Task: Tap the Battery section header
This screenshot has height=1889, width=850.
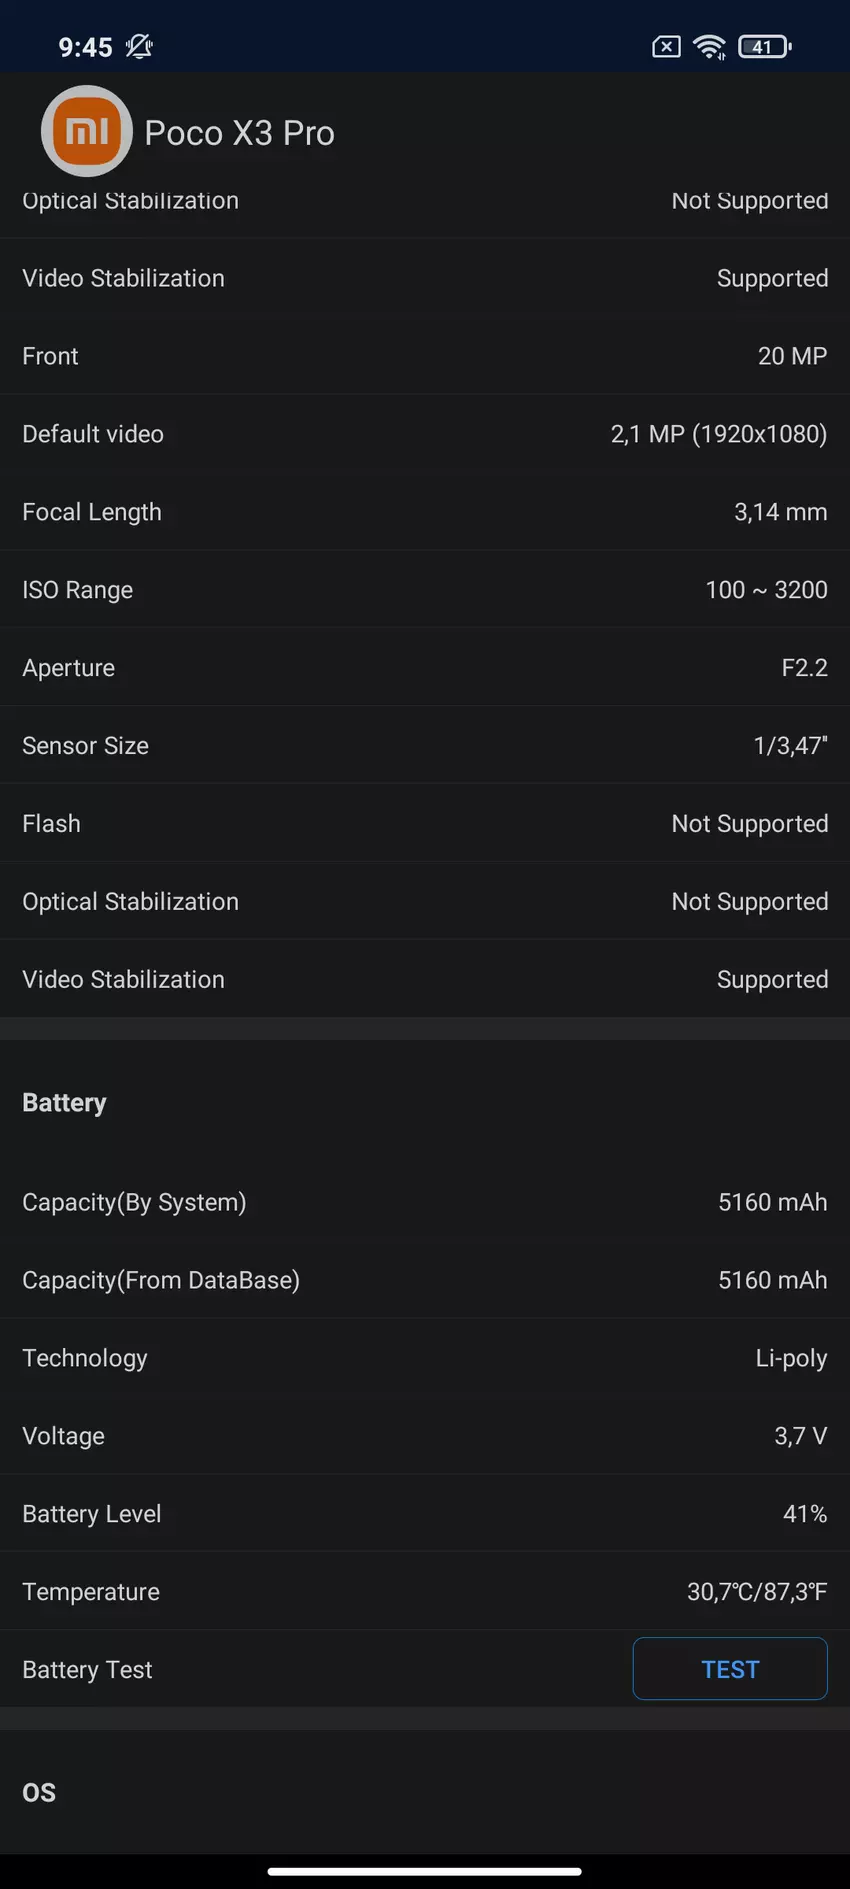Action: click(x=64, y=1103)
